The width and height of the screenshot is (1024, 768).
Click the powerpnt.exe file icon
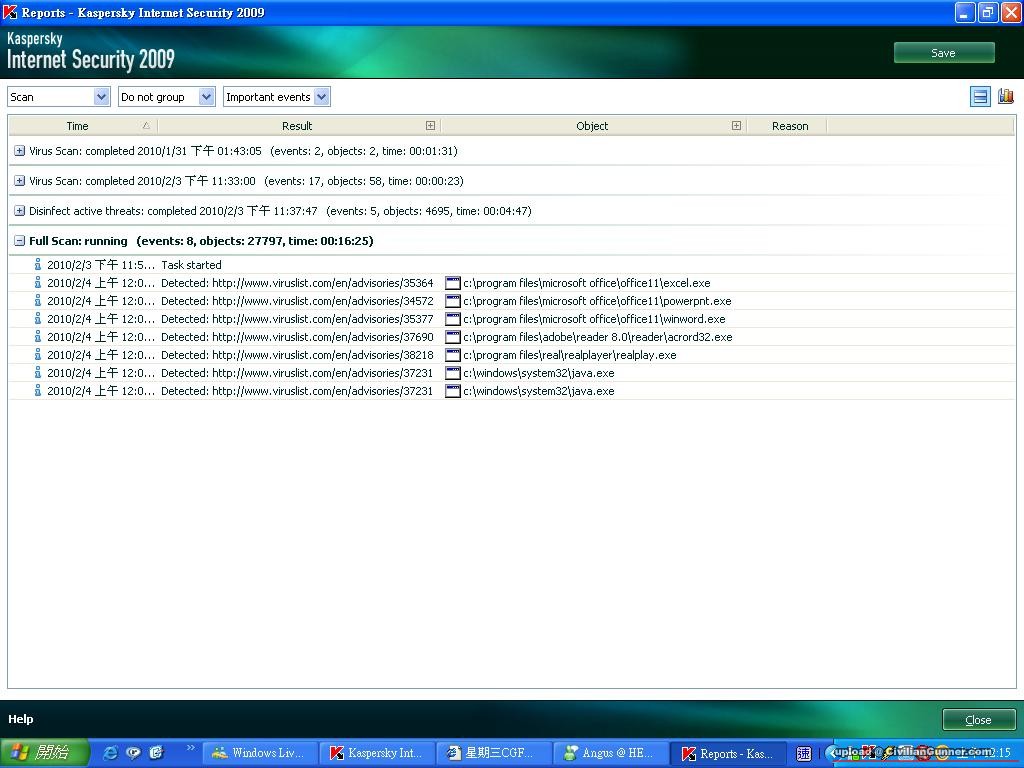pyautogui.click(x=452, y=301)
